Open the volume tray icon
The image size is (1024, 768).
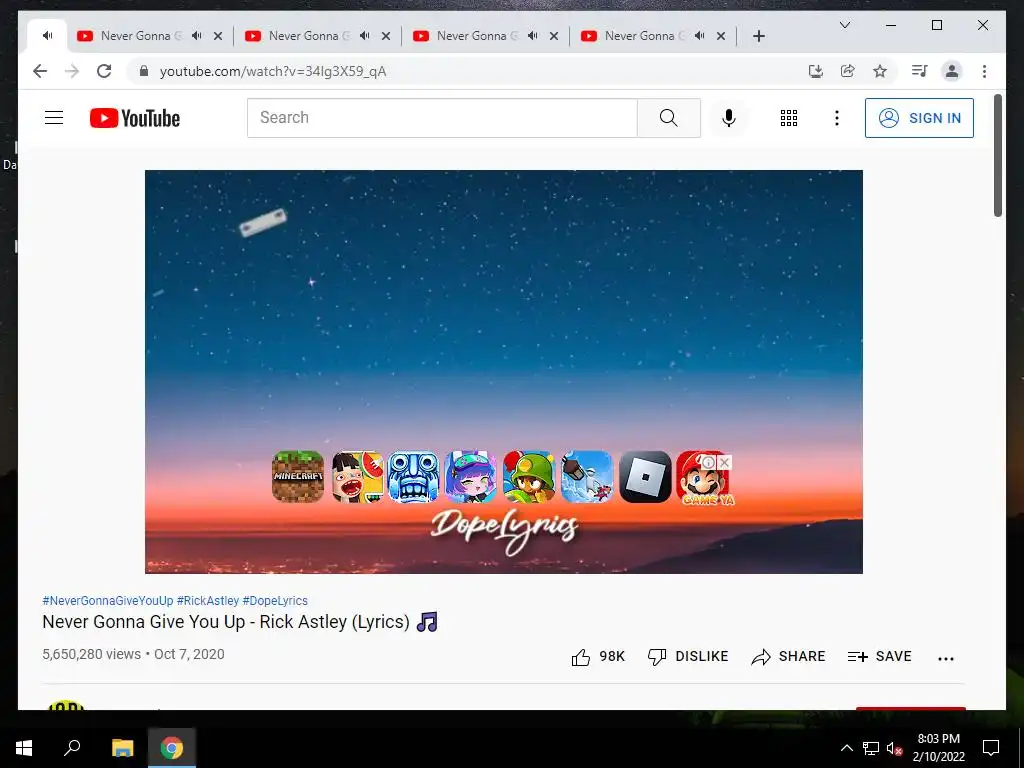click(894, 748)
